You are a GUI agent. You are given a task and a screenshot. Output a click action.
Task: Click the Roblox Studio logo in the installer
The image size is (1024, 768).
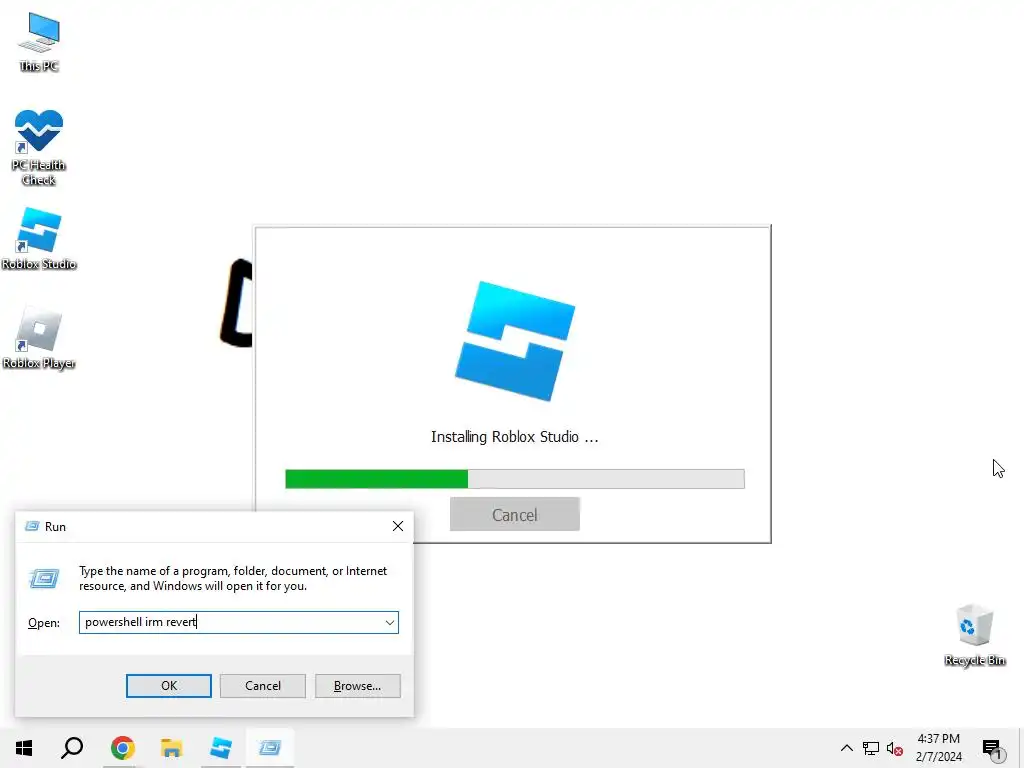[x=515, y=340]
